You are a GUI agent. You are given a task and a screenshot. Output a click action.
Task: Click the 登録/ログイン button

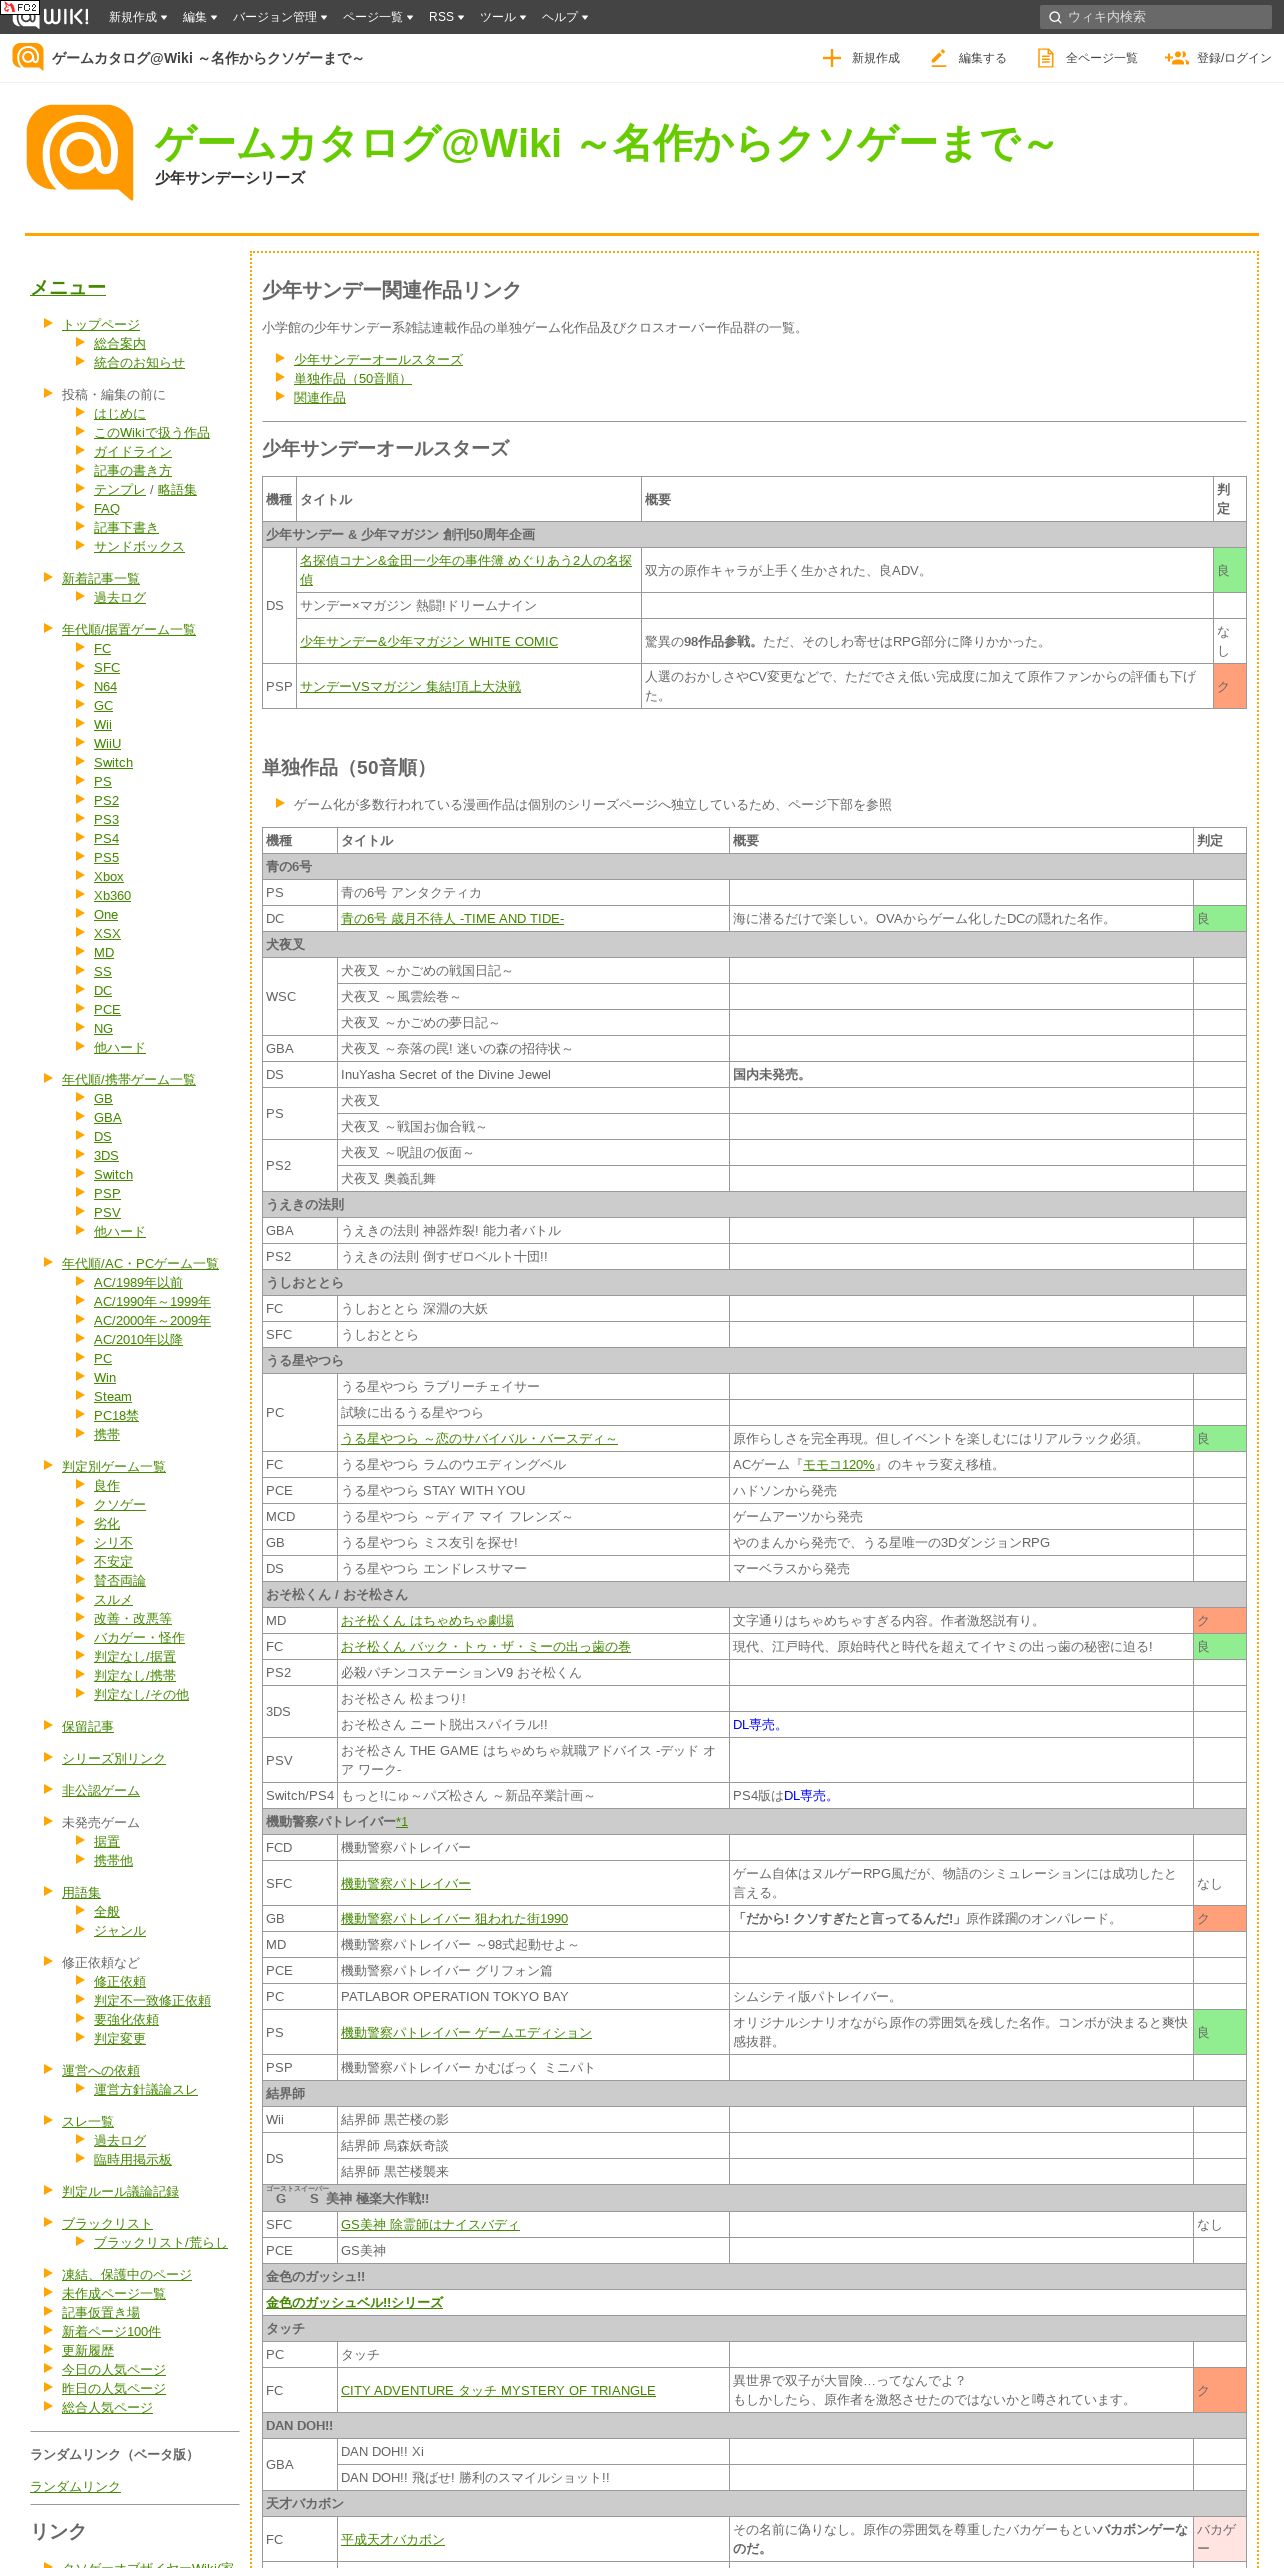pyautogui.click(x=1218, y=58)
